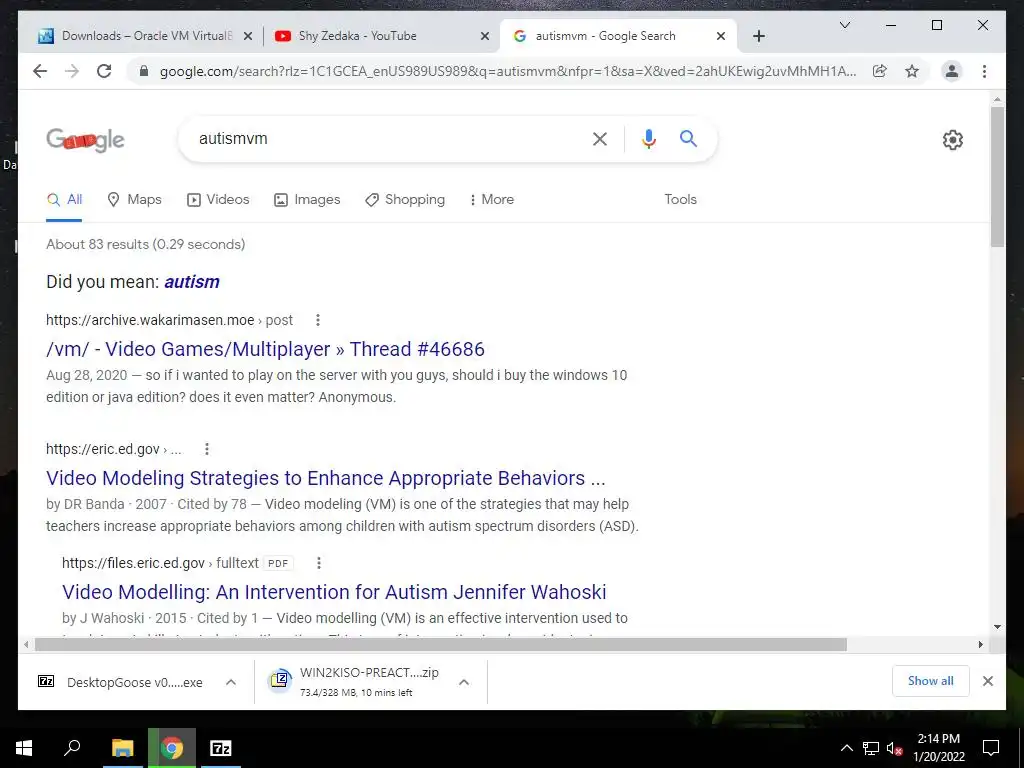
Task: Expand the More search categories
Action: [492, 199]
